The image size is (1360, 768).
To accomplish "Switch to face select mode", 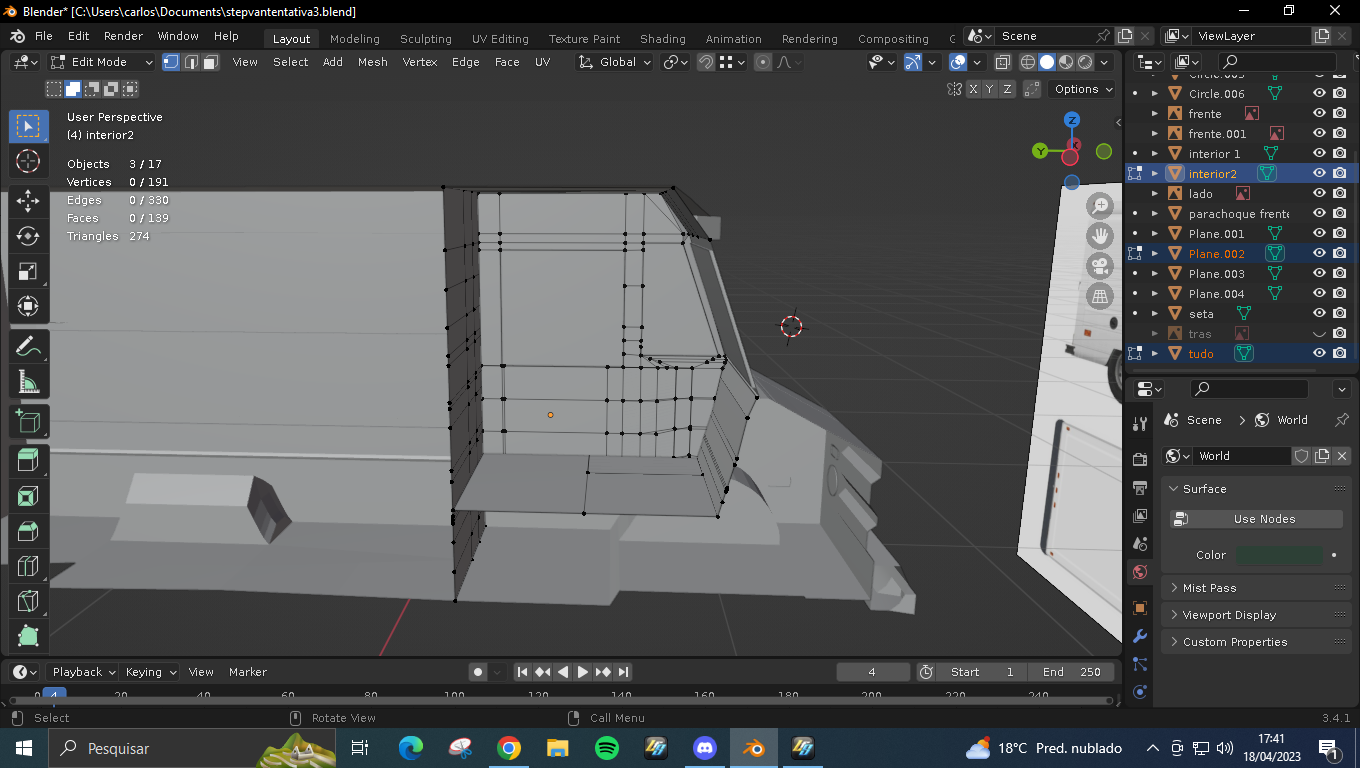I will [x=211, y=62].
